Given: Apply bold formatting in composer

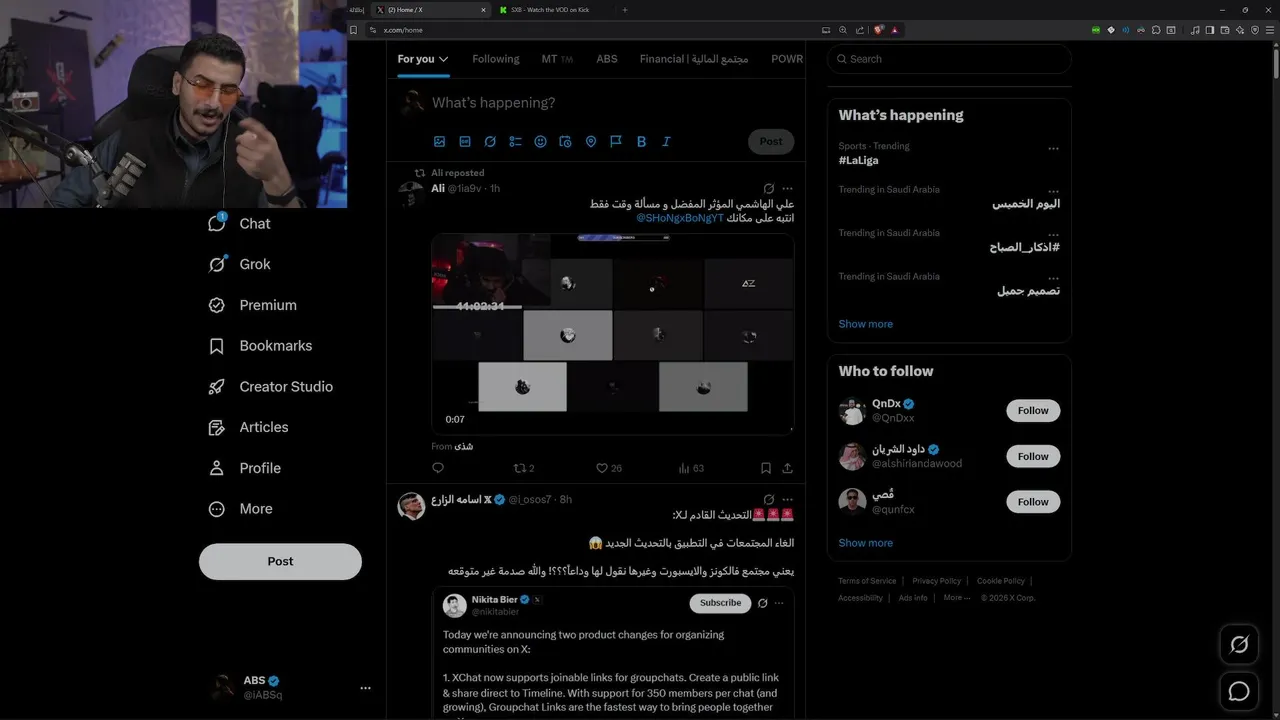Looking at the screenshot, I should pos(641,142).
